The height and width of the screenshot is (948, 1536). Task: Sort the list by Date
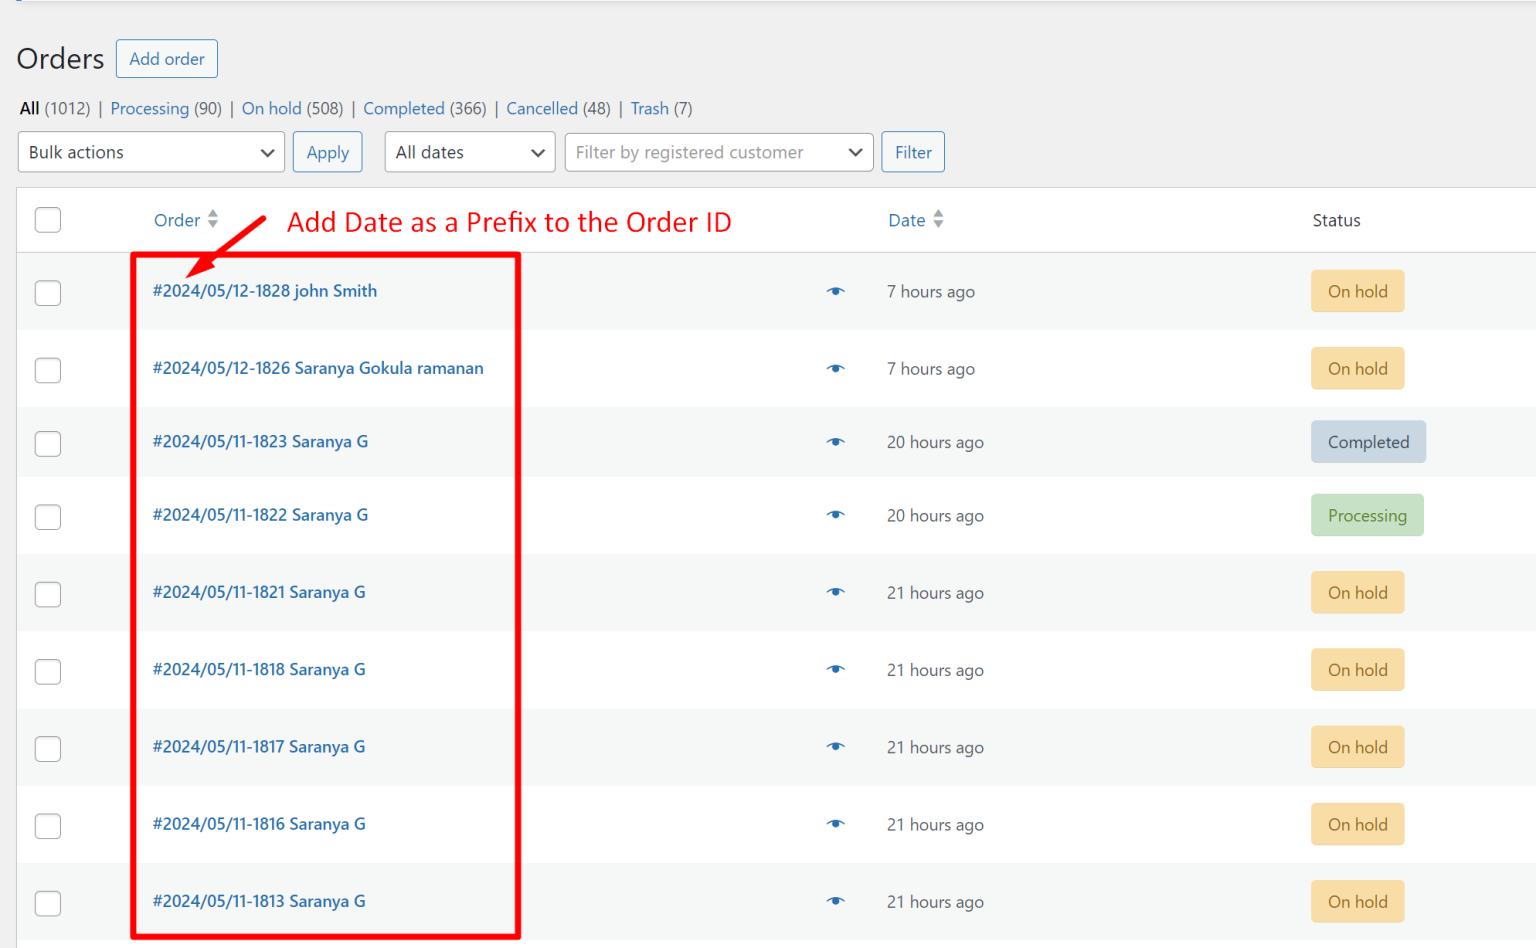[x=906, y=220]
